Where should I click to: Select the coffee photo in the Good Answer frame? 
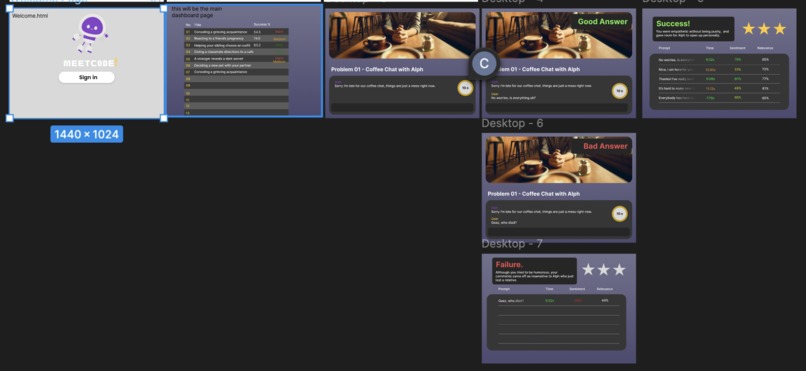[x=559, y=35]
